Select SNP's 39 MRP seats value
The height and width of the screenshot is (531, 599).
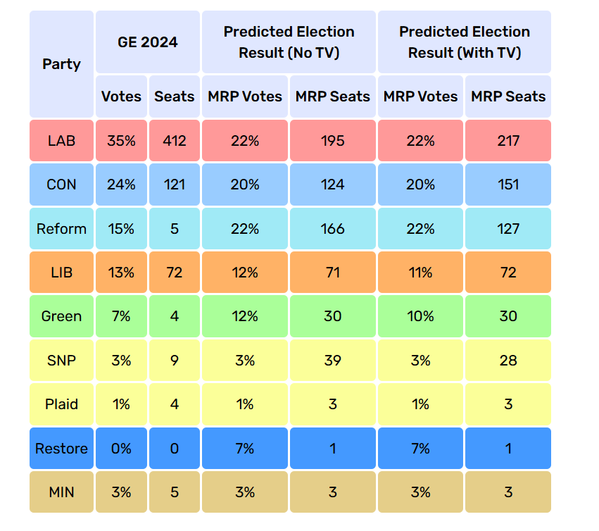click(333, 360)
